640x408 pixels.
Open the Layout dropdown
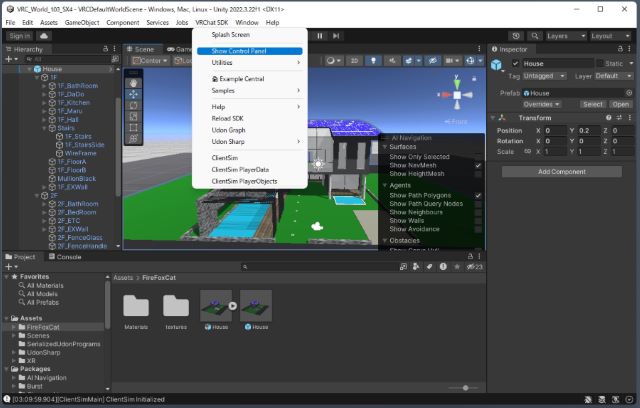coord(610,36)
